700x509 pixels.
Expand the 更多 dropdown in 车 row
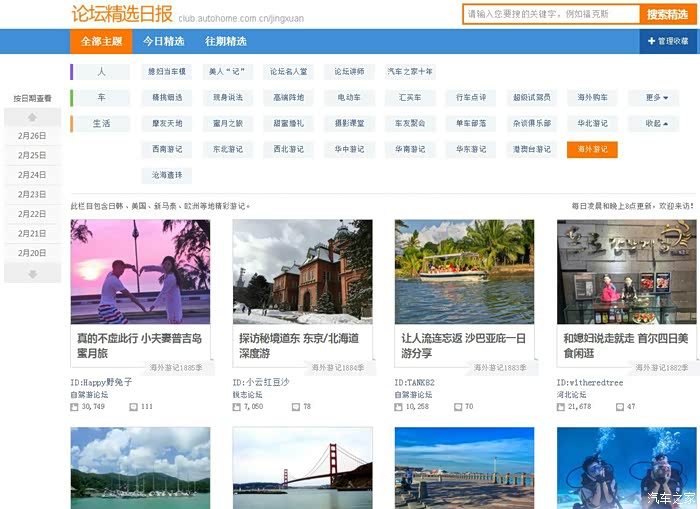[x=654, y=98]
